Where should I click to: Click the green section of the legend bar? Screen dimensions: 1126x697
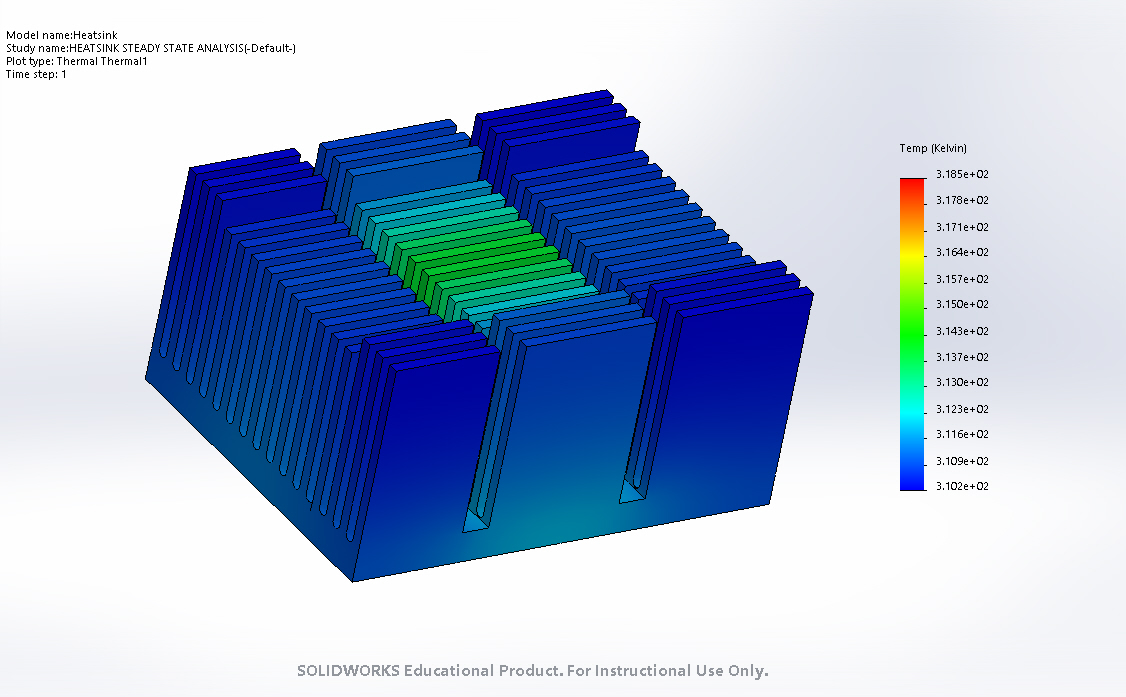[912, 331]
